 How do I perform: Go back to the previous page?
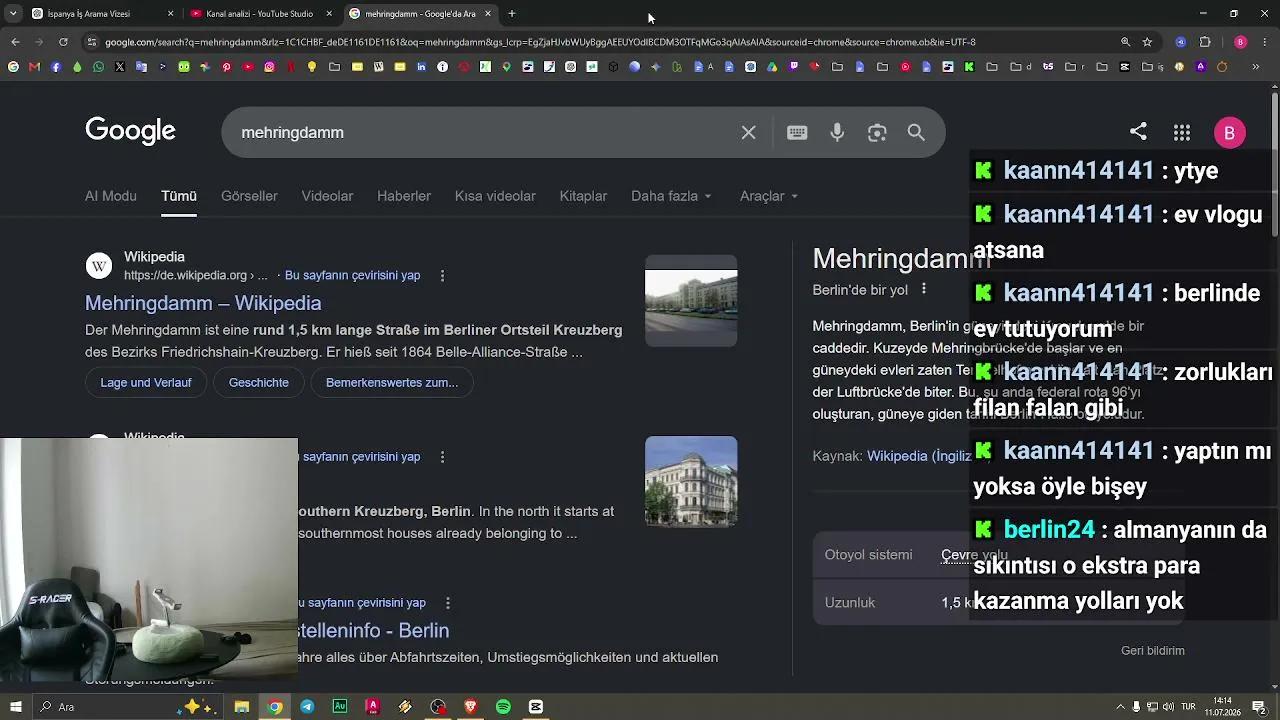click(15, 42)
